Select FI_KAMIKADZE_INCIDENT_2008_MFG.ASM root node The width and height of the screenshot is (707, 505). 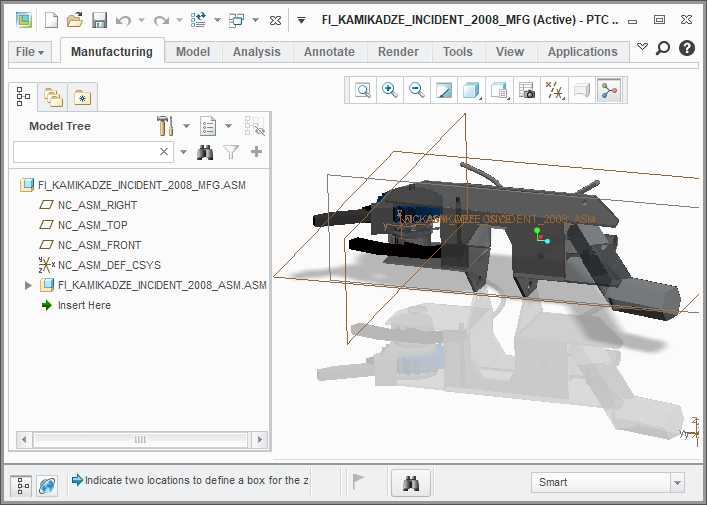tap(133, 185)
